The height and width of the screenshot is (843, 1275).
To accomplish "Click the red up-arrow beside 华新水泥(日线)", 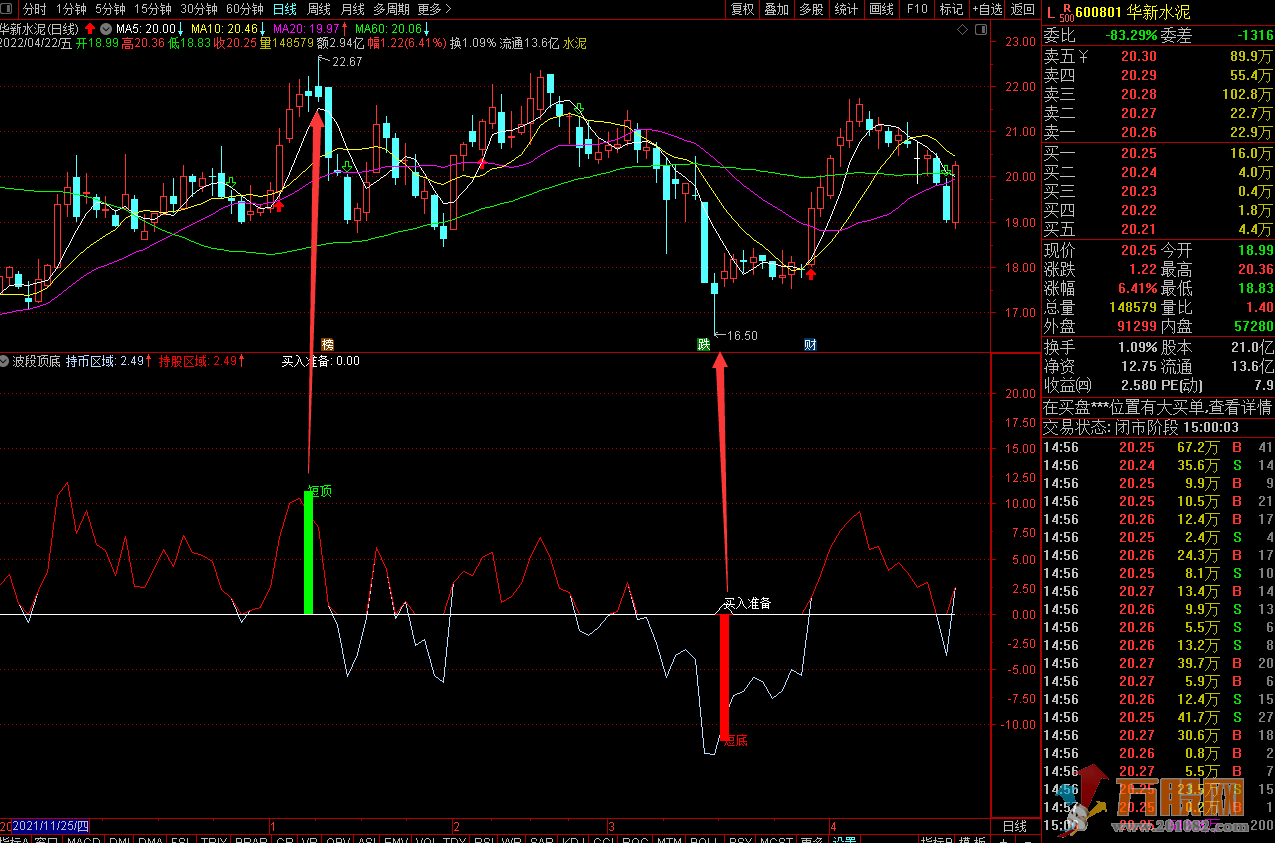I will [89, 29].
